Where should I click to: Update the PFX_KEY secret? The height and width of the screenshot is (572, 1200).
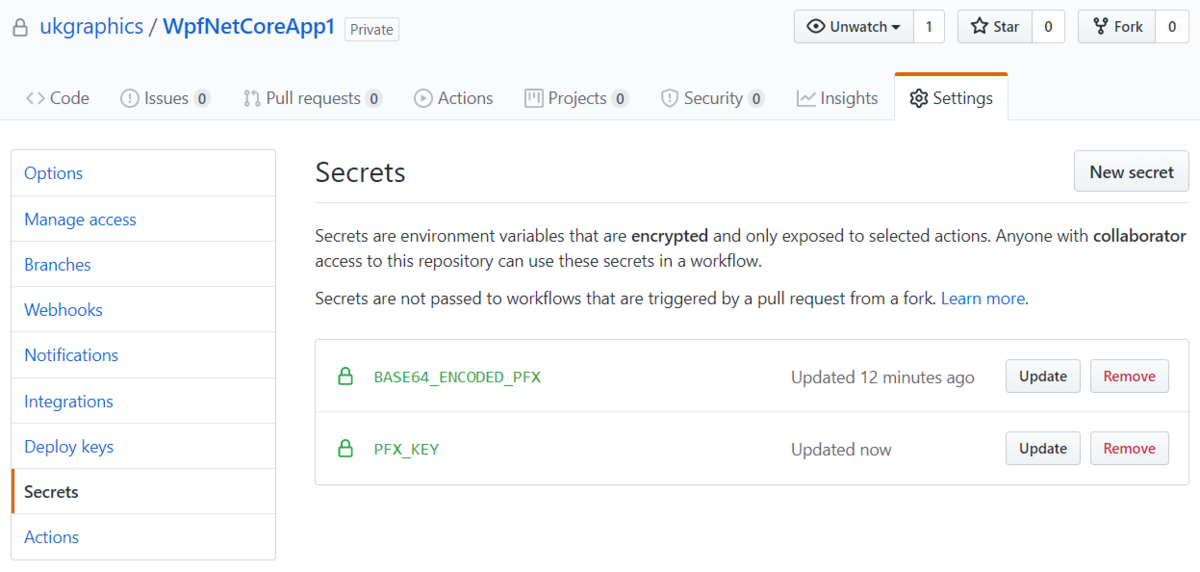tap(1043, 449)
